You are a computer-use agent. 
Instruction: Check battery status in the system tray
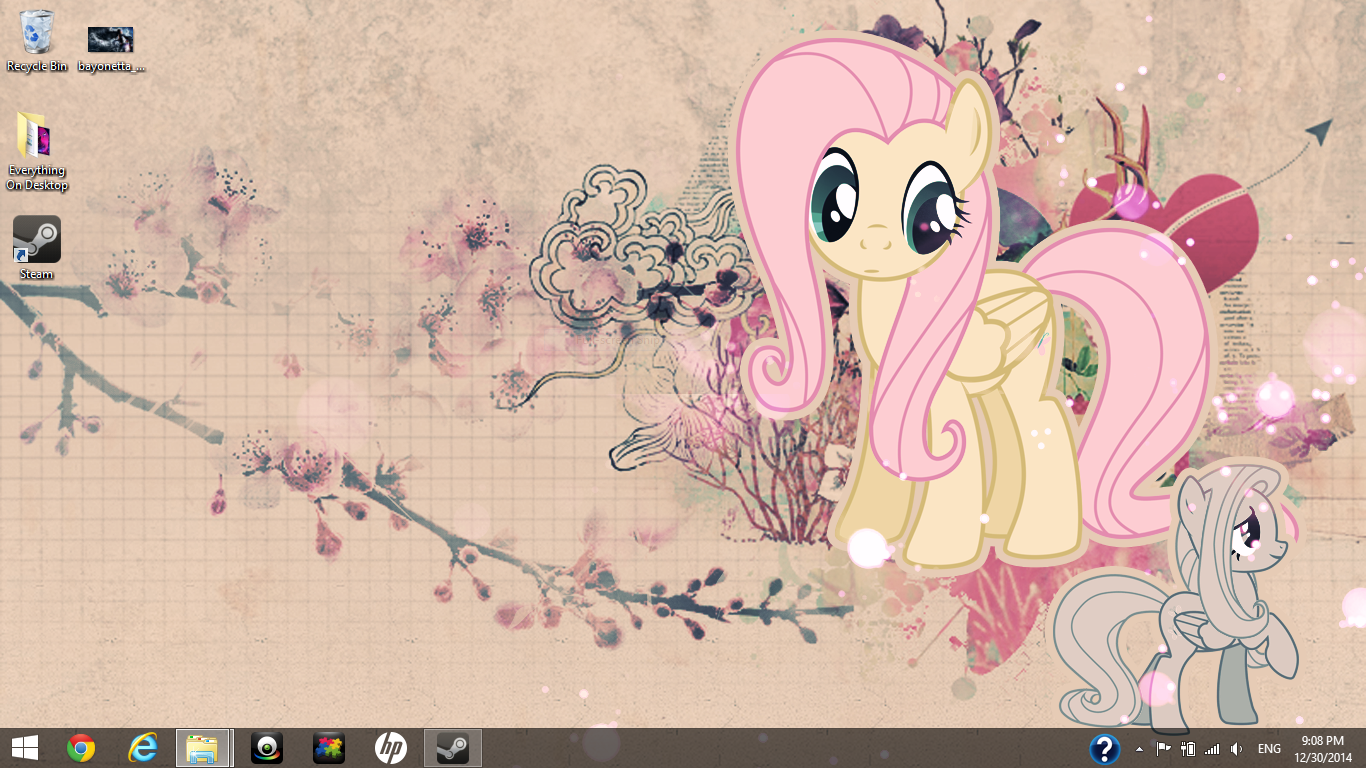[1188, 747]
